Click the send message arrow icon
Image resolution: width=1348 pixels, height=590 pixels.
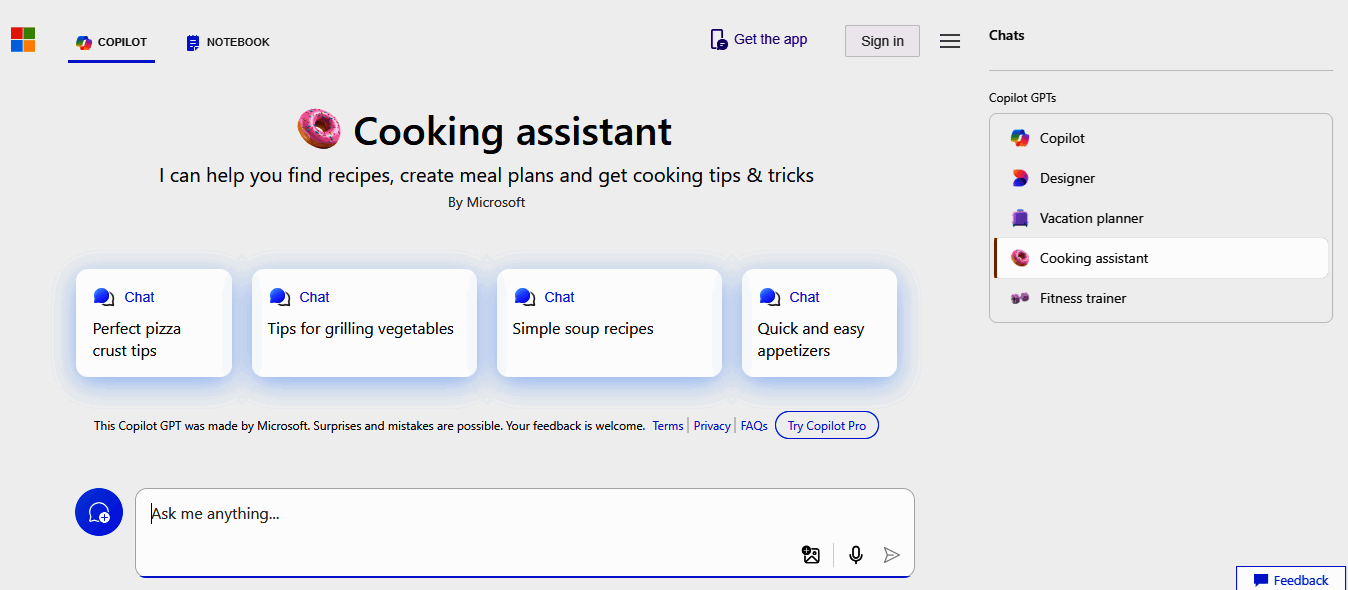[892, 555]
